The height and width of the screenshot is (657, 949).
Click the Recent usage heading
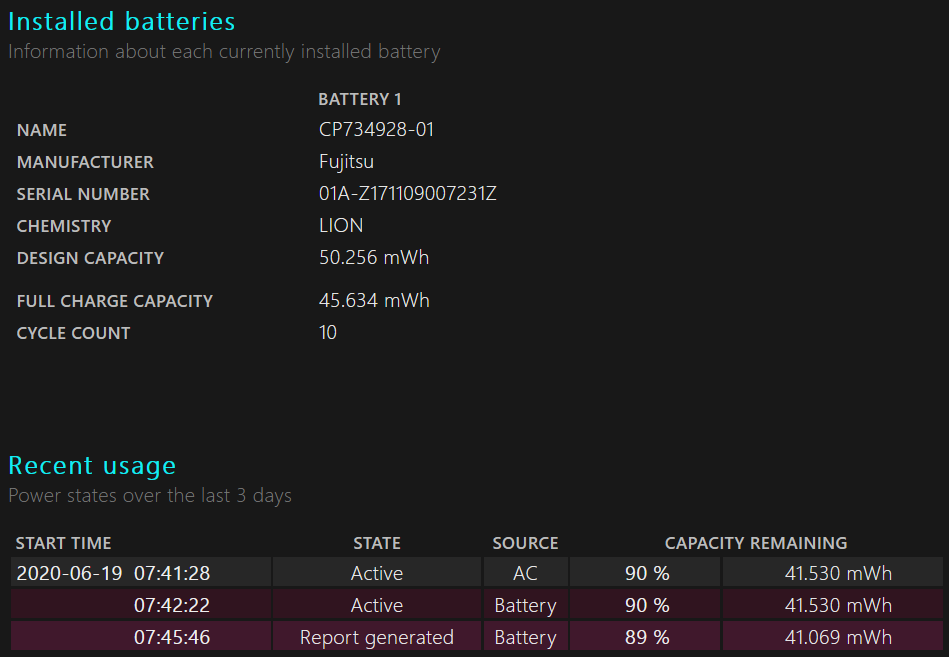92,466
